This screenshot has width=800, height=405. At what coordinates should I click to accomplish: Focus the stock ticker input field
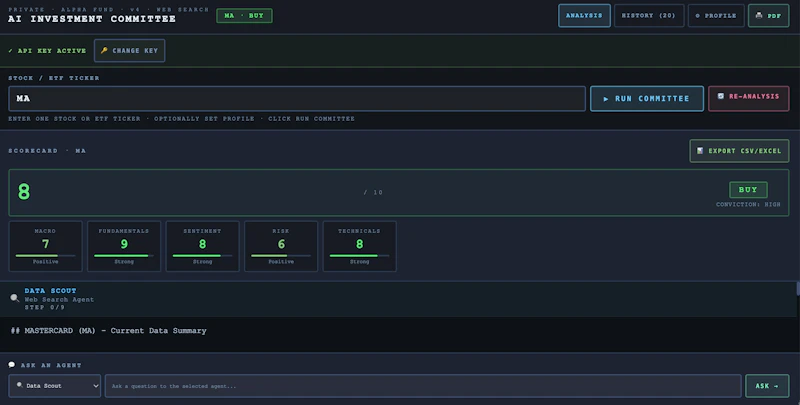pos(297,98)
